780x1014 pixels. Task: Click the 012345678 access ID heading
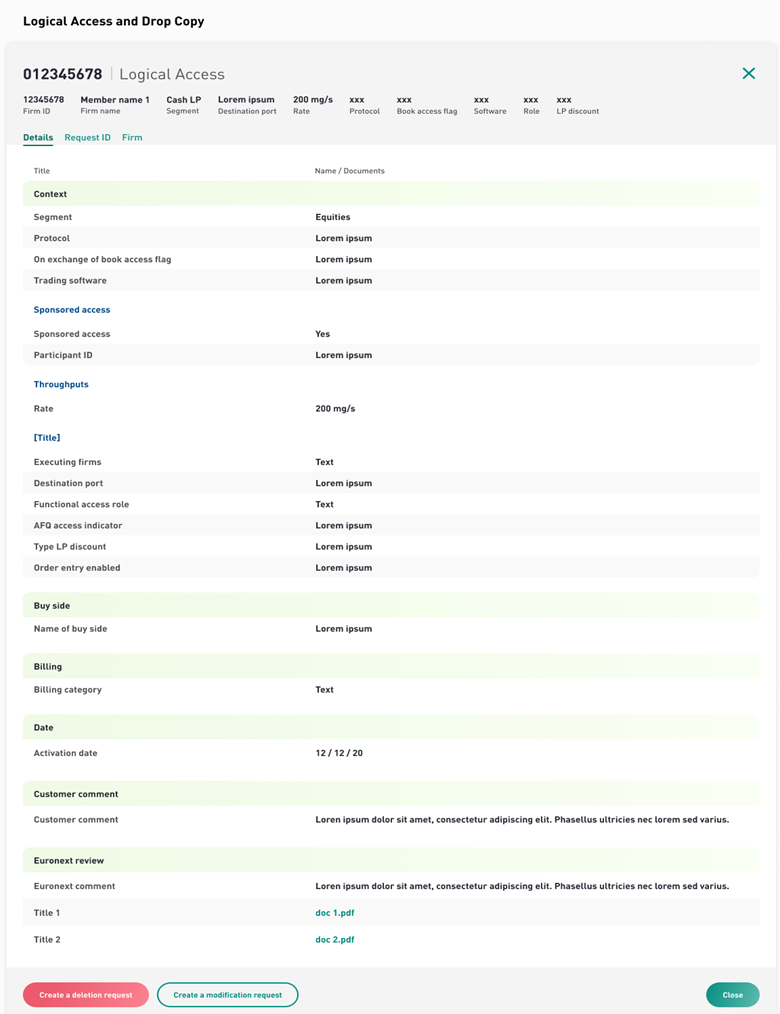click(63, 74)
